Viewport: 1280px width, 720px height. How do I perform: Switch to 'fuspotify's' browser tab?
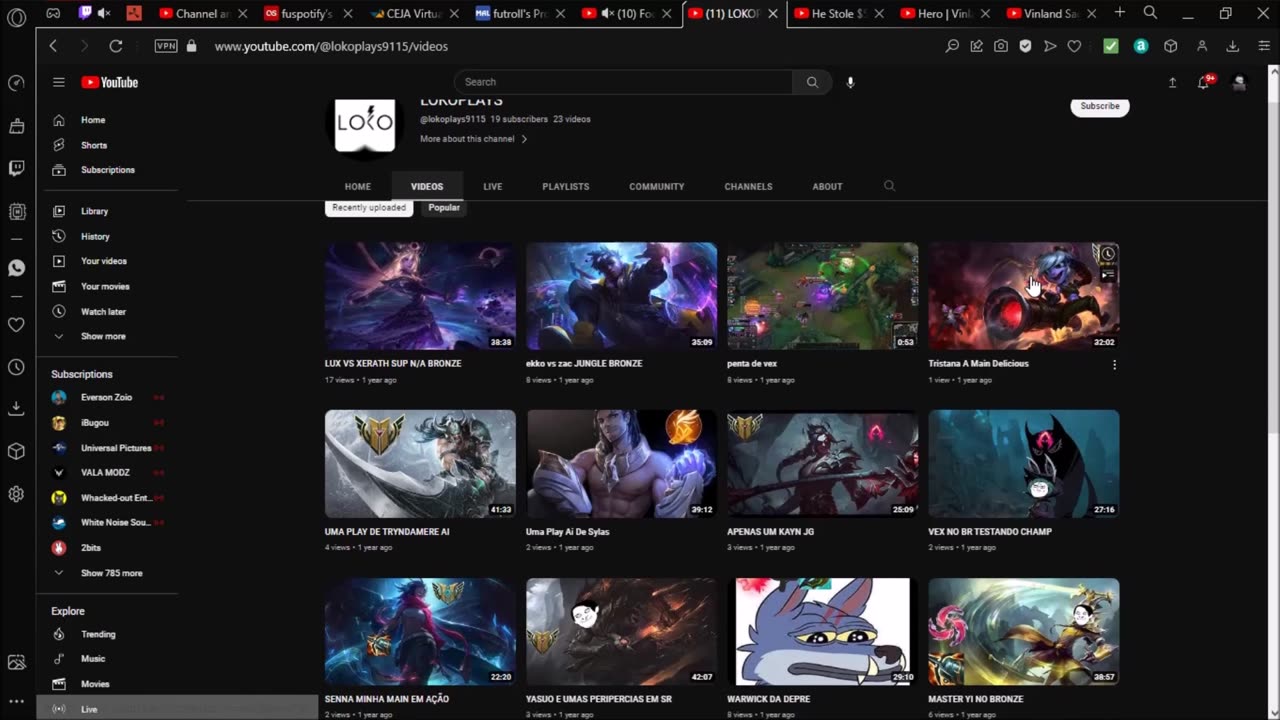point(306,14)
